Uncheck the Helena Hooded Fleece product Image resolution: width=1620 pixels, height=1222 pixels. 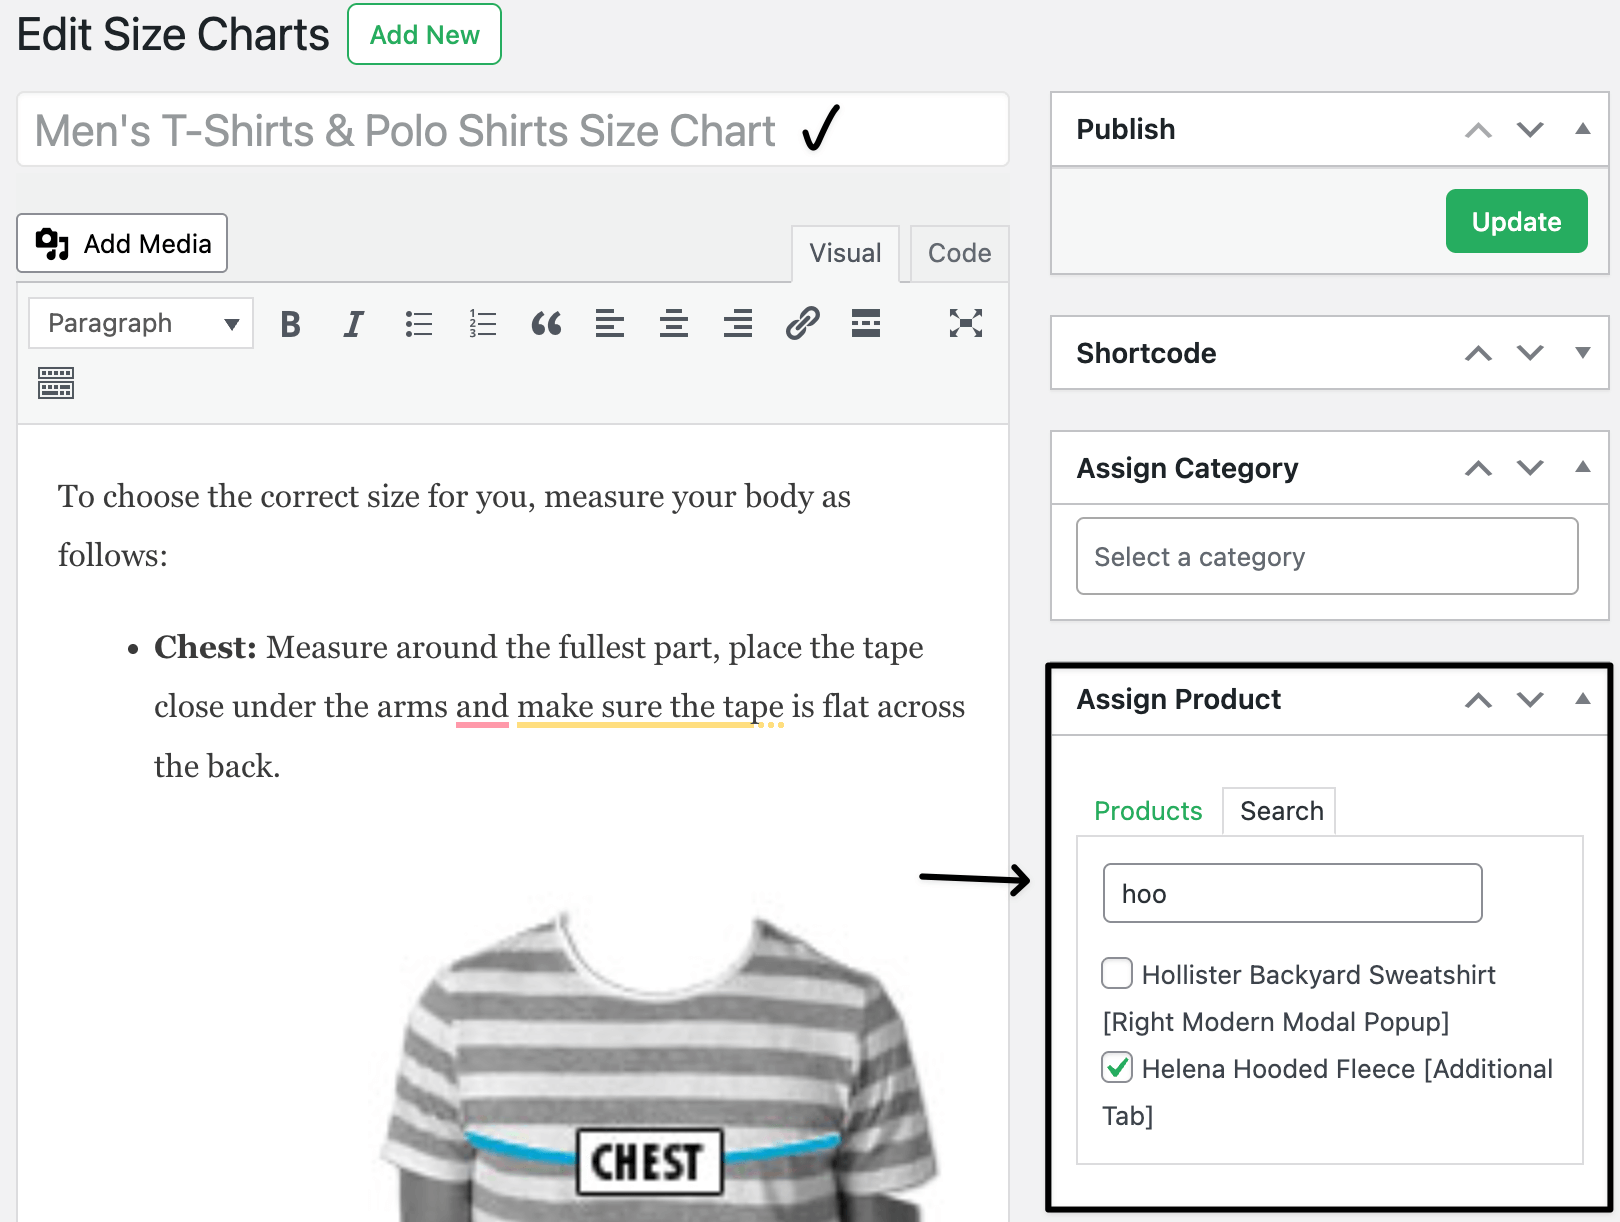click(1116, 1067)
